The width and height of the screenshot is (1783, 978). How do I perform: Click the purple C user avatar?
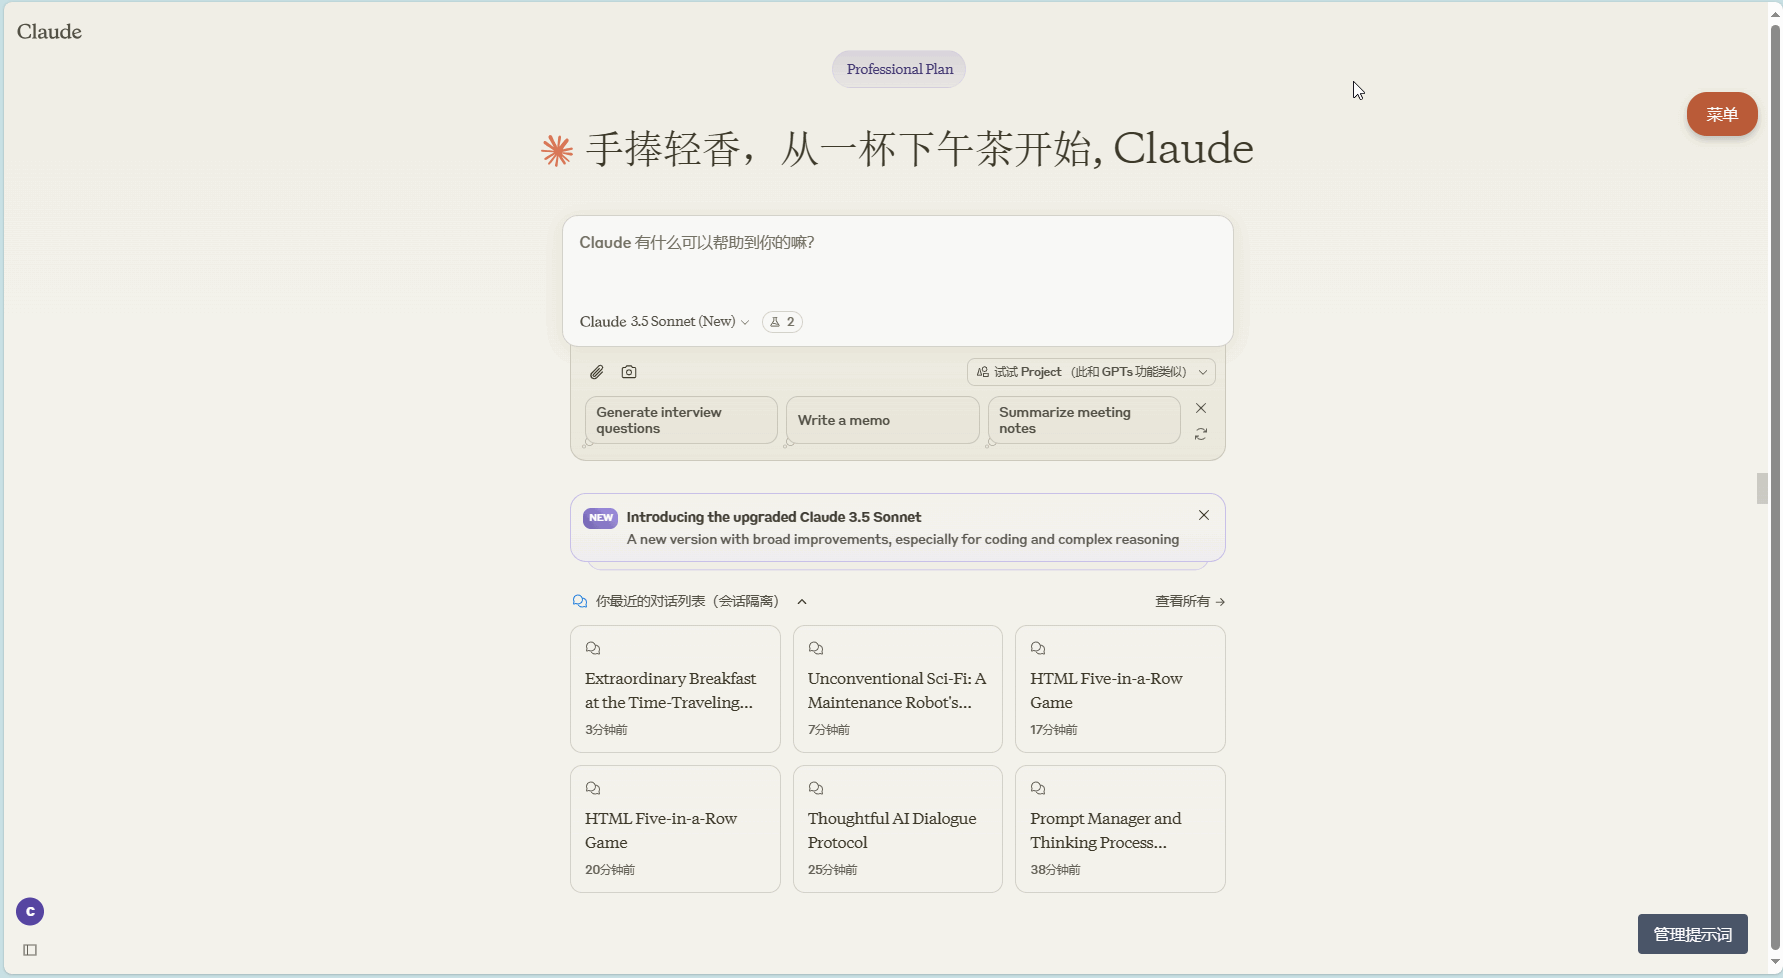point(29,911)
